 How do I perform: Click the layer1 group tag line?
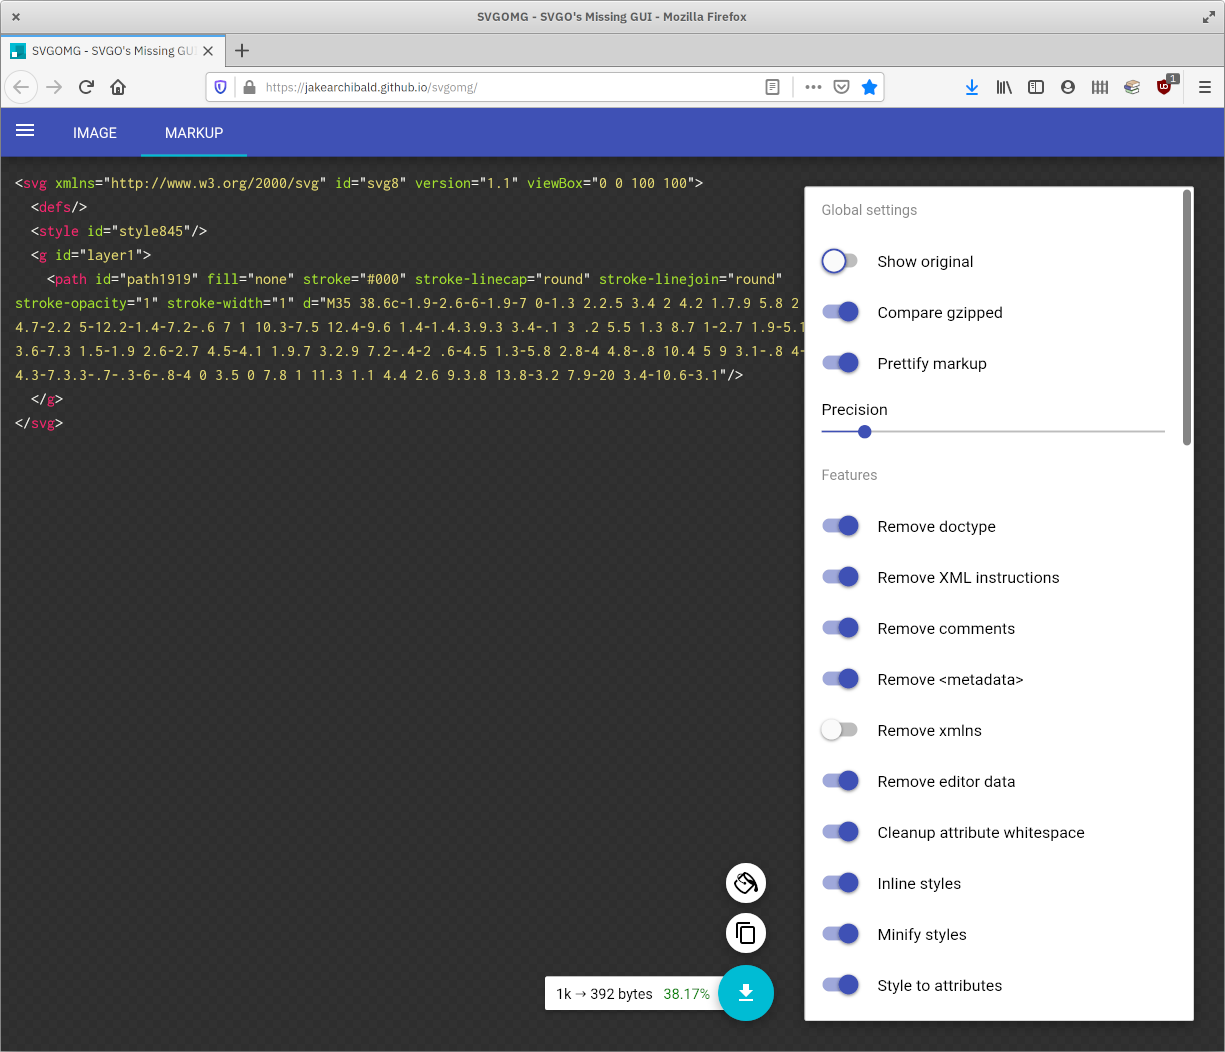point(91,255)
